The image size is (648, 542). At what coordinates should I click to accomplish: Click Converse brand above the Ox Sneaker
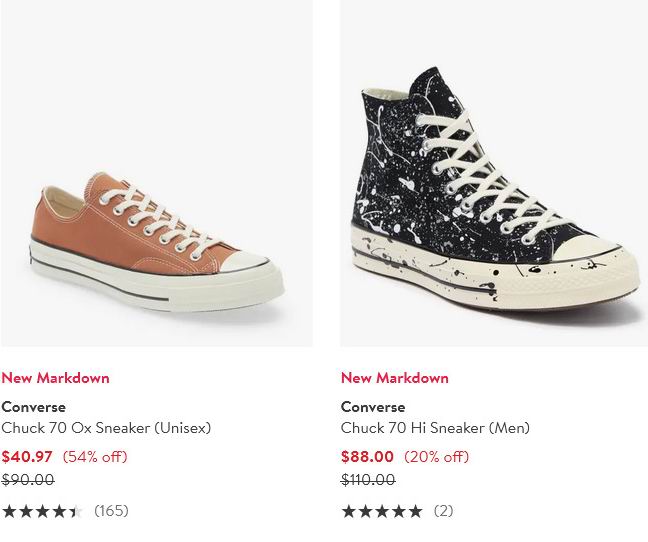click(x=33, y=407)
